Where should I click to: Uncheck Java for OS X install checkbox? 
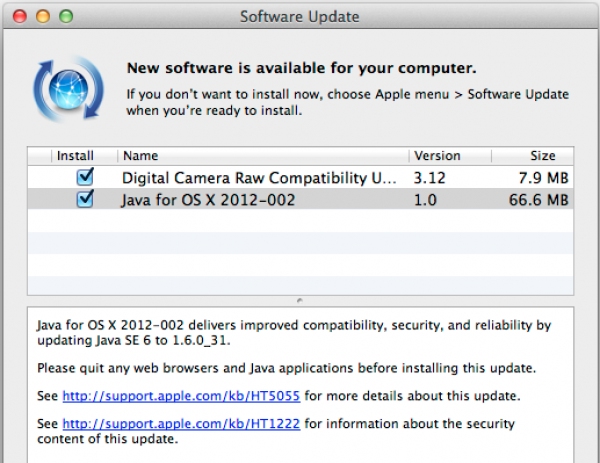point(85,199)
